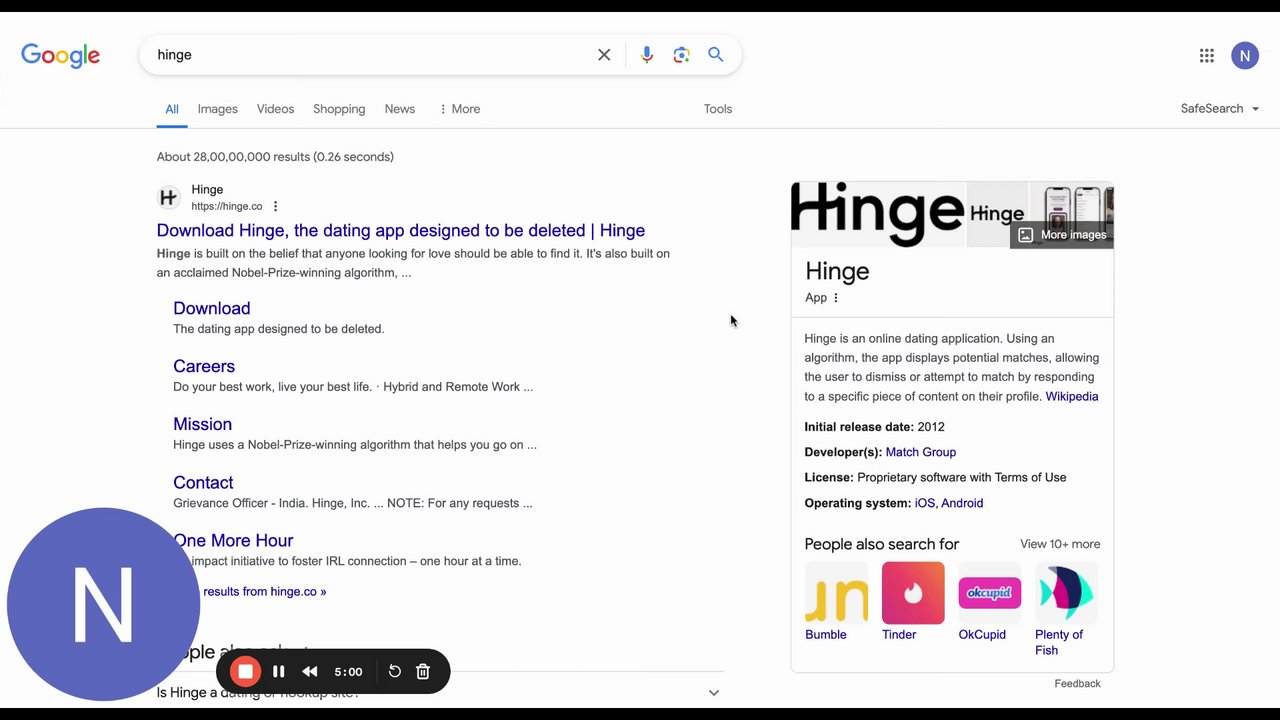Switch to the Shopping tab
The height and width of the screenshot is (720, 1280).
pyautogui.click(x=339, y=109)
